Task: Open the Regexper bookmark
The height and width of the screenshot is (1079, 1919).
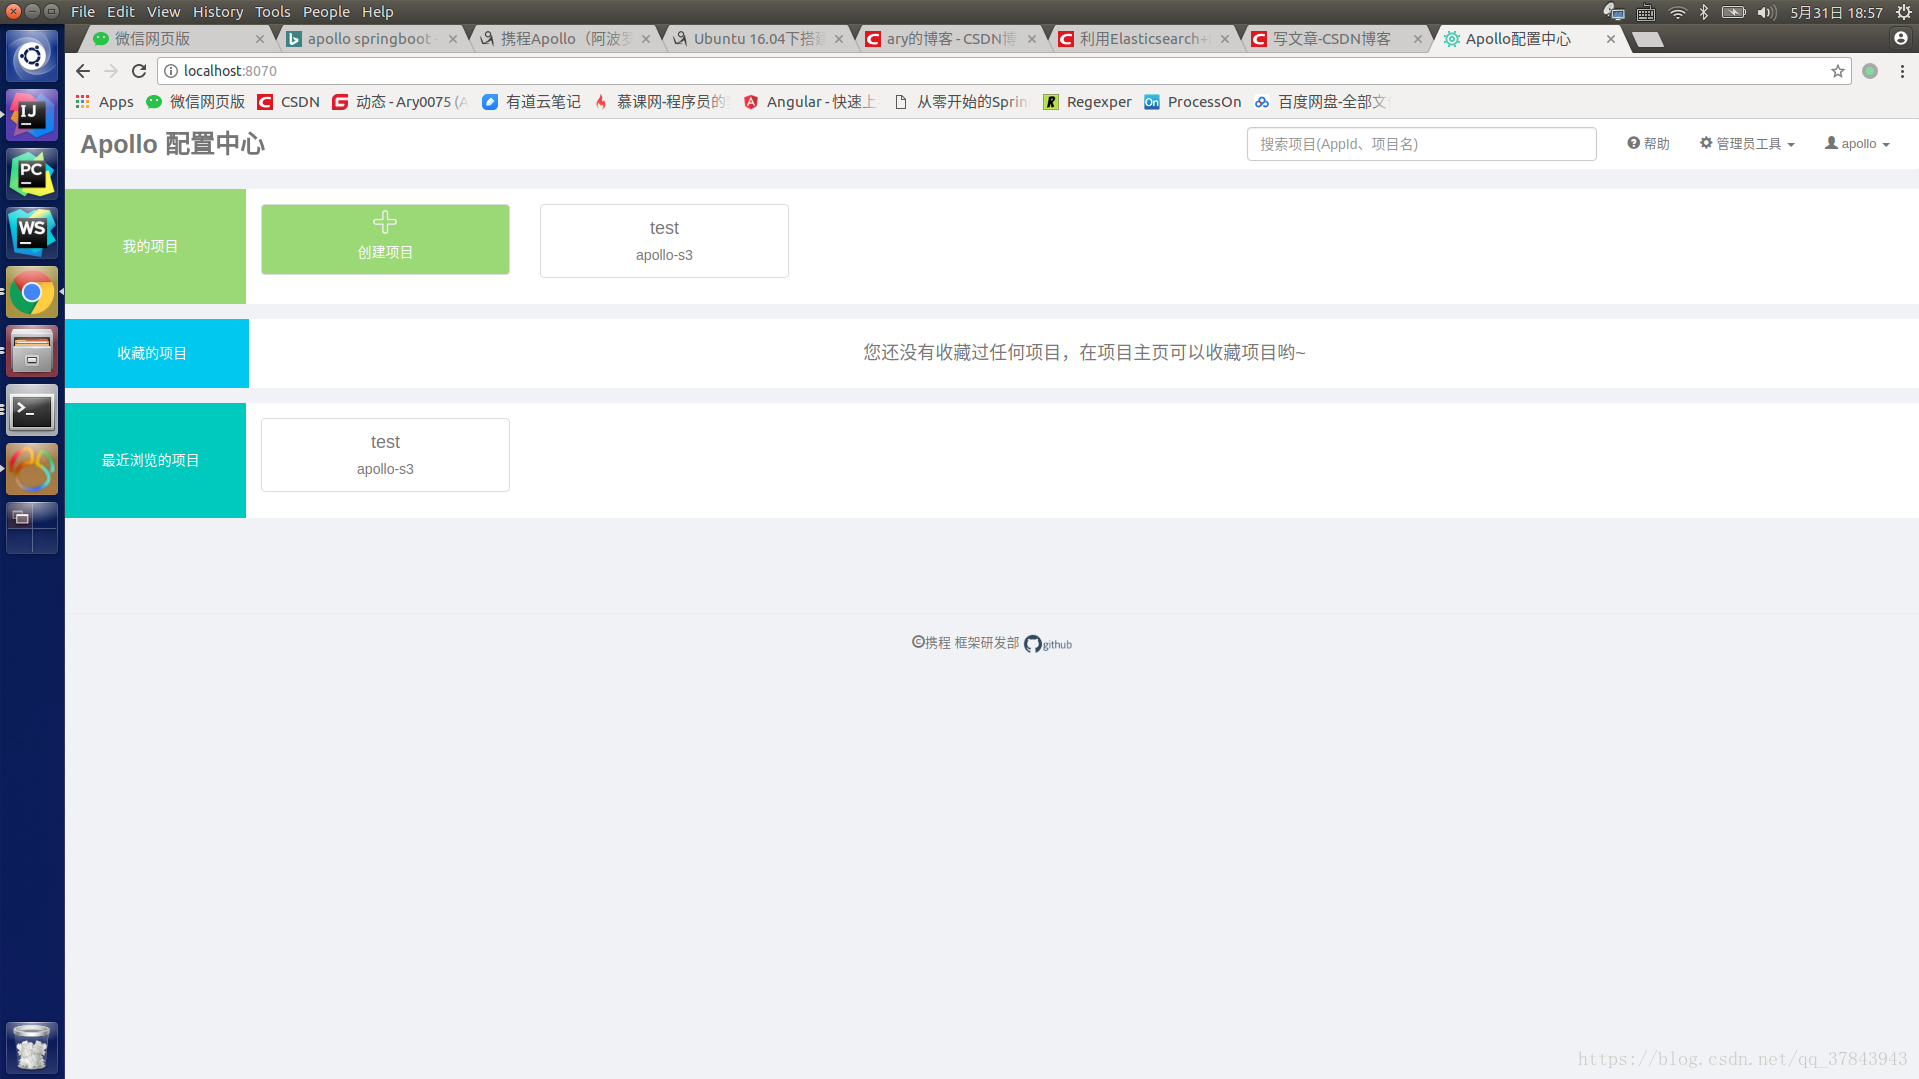Action: pos(1087,102)
